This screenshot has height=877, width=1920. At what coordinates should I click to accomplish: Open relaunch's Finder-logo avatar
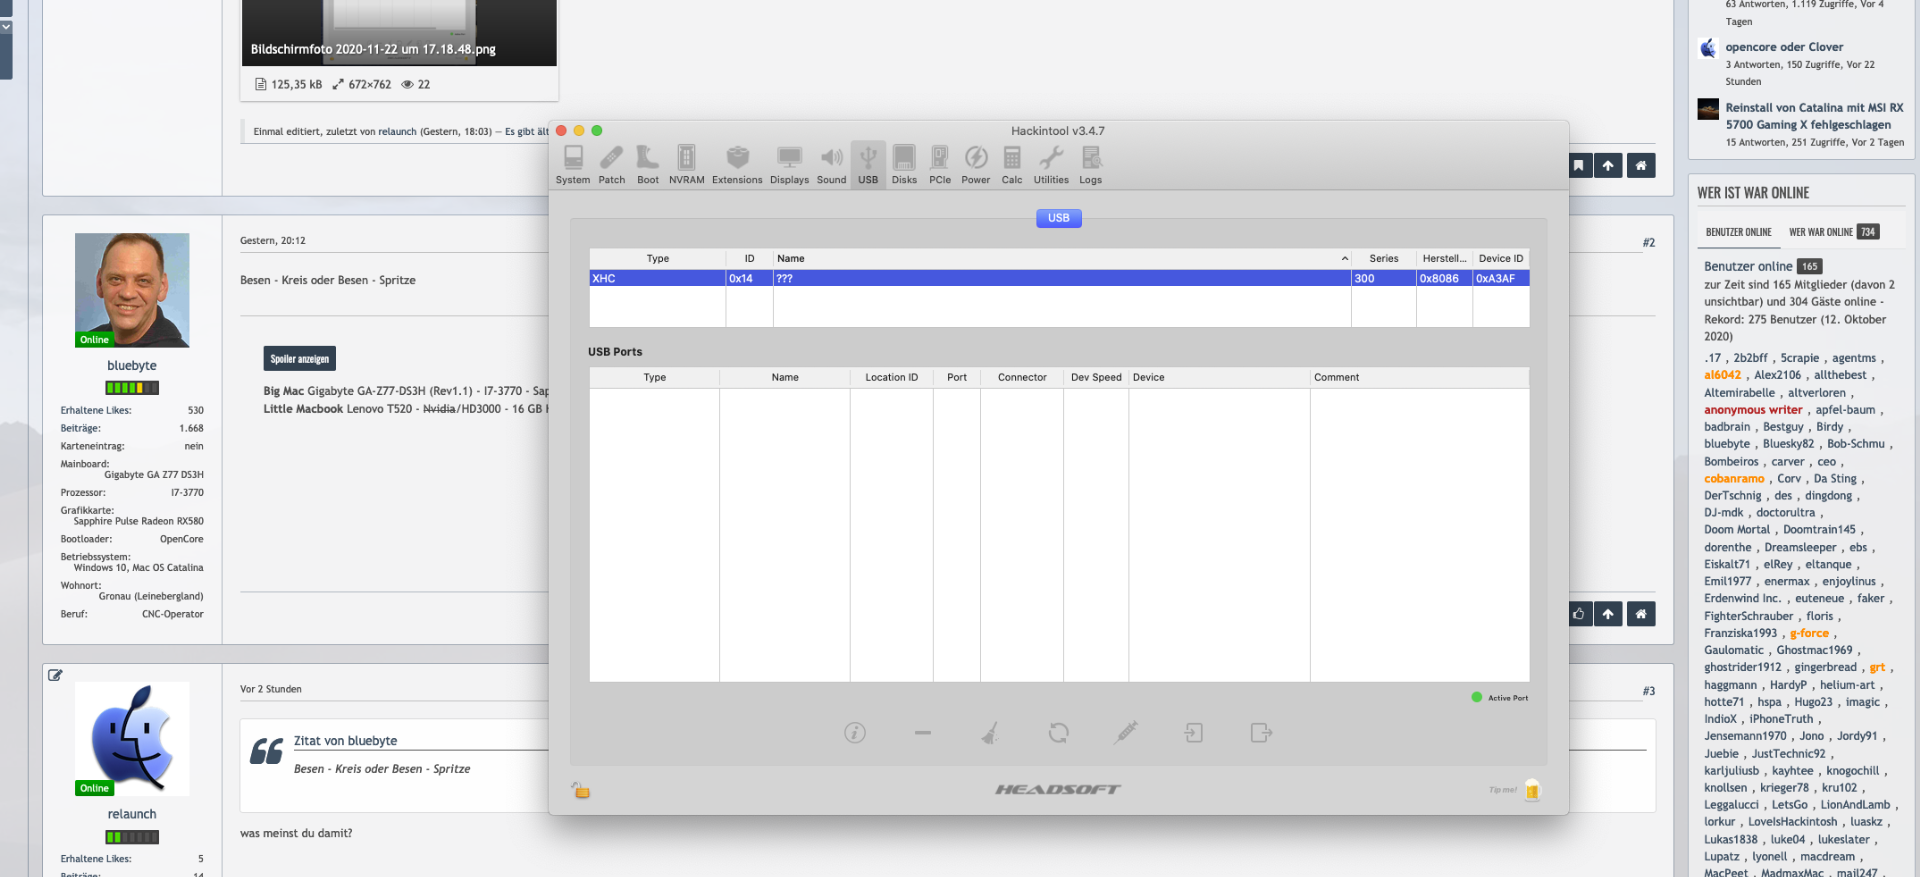click(x=132, y=739)
